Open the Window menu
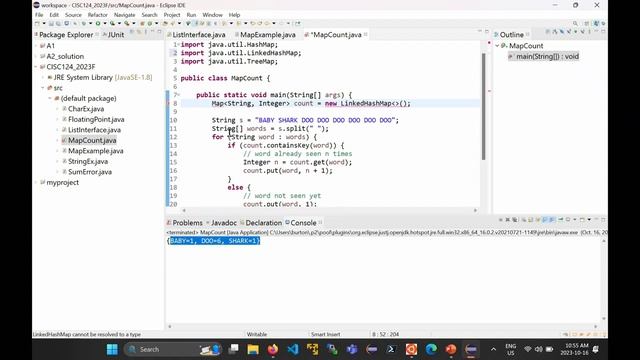This screenshot has height=360, width=640. 212,15
